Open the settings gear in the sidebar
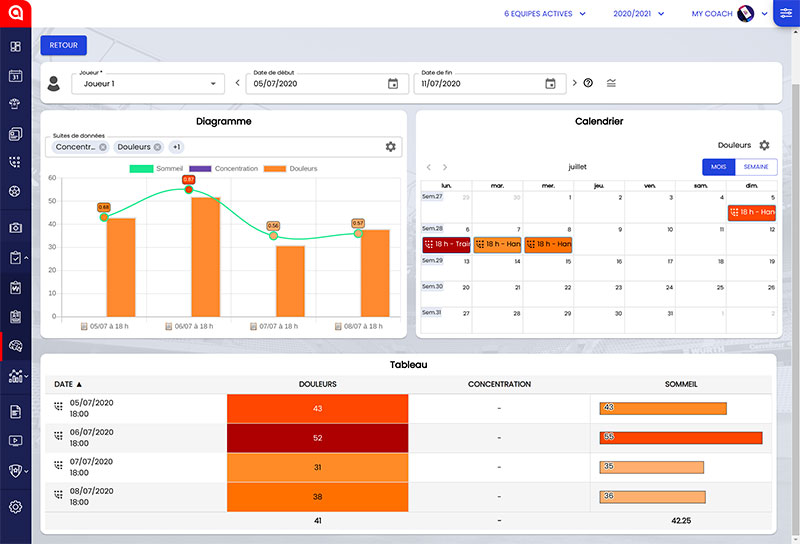The image size is (800, 544). 15,506
